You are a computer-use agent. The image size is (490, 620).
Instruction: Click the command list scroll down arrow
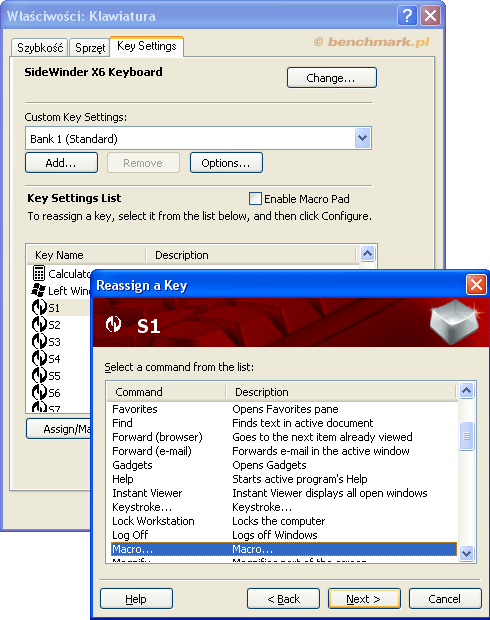(x=467, y=553)
